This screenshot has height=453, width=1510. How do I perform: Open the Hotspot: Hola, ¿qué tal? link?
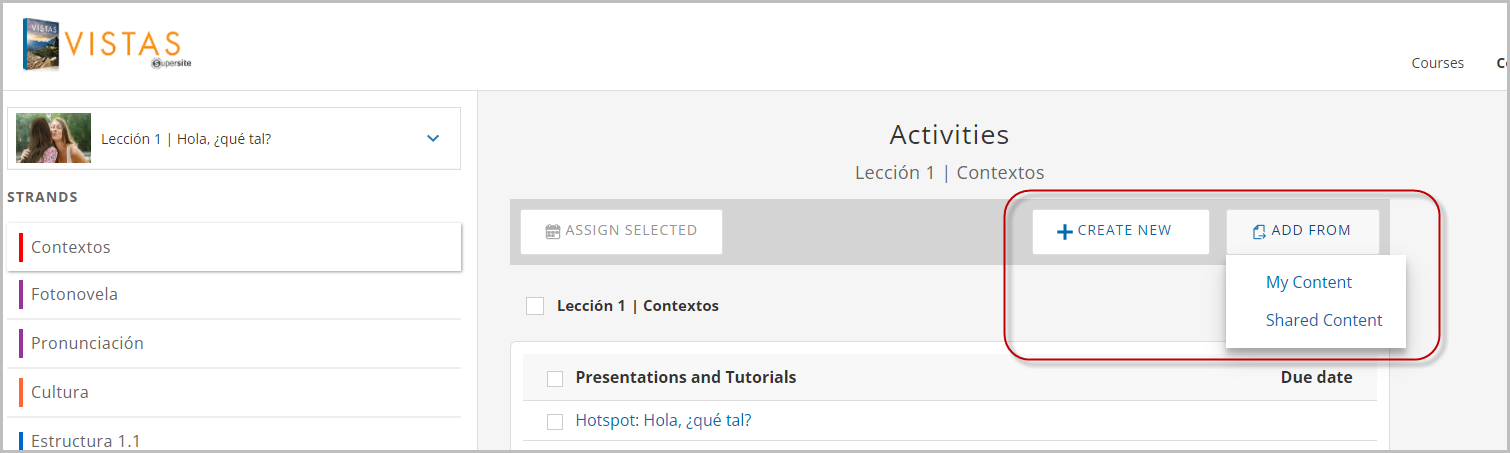click(664, 420)
